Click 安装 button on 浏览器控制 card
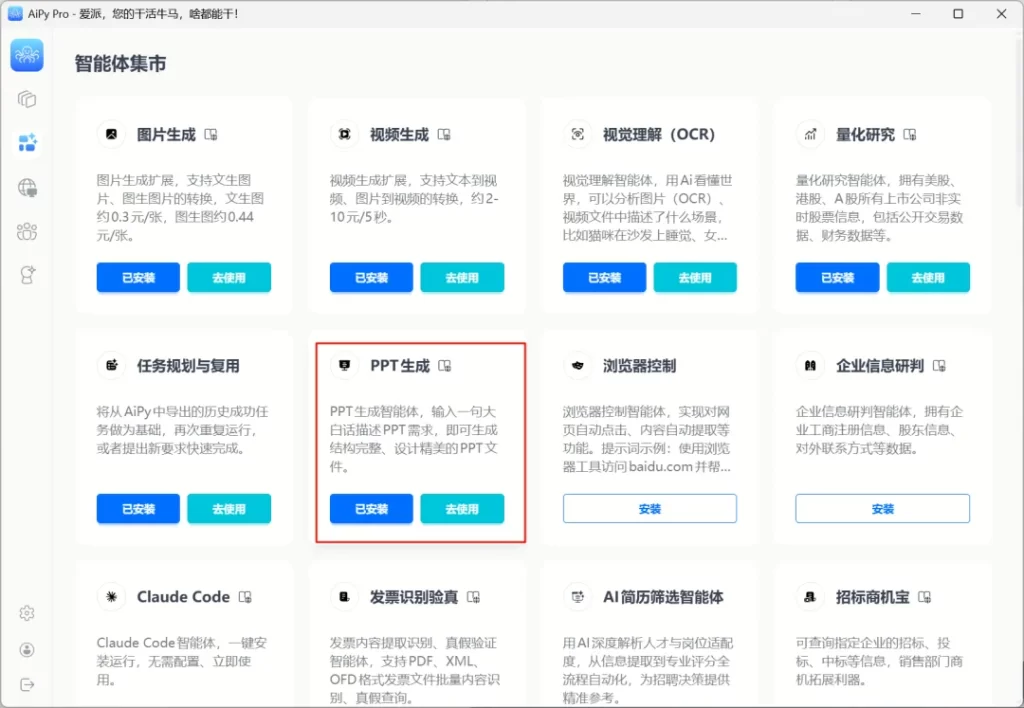This screenshot has width=1024, height=708. point(649,509)
